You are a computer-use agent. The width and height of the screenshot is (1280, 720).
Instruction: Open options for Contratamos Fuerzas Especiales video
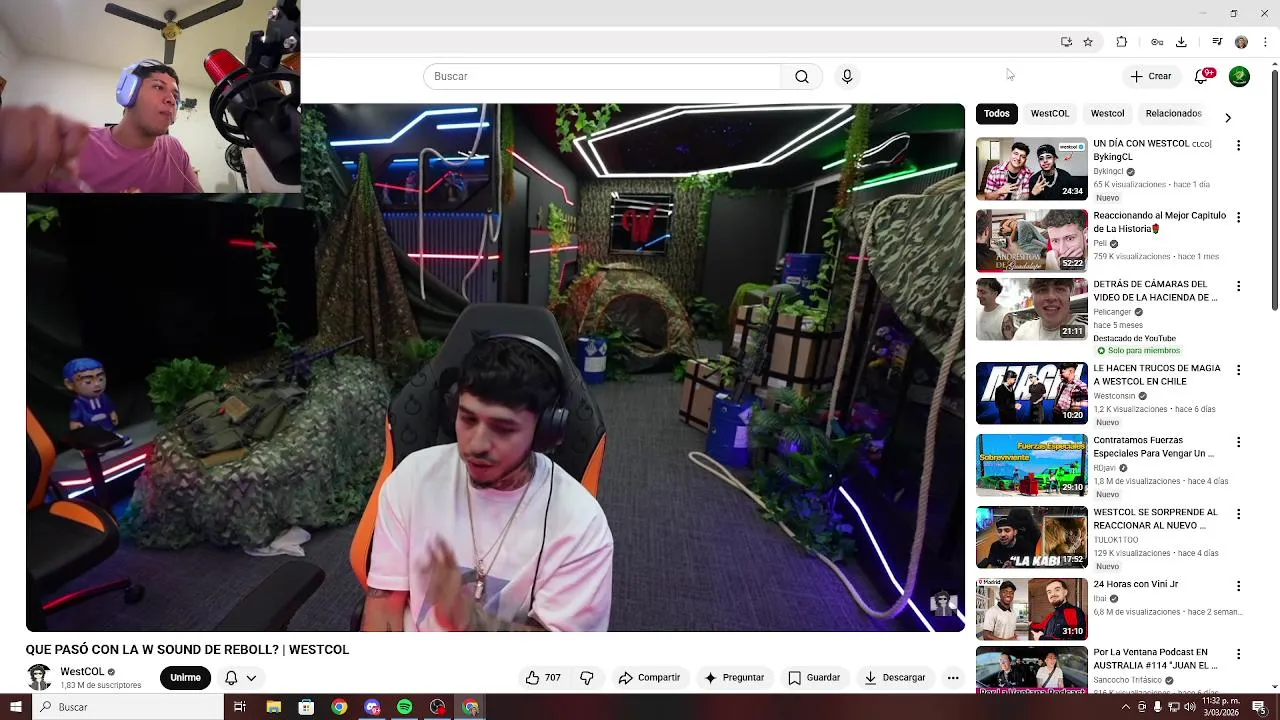point(1238,442)
